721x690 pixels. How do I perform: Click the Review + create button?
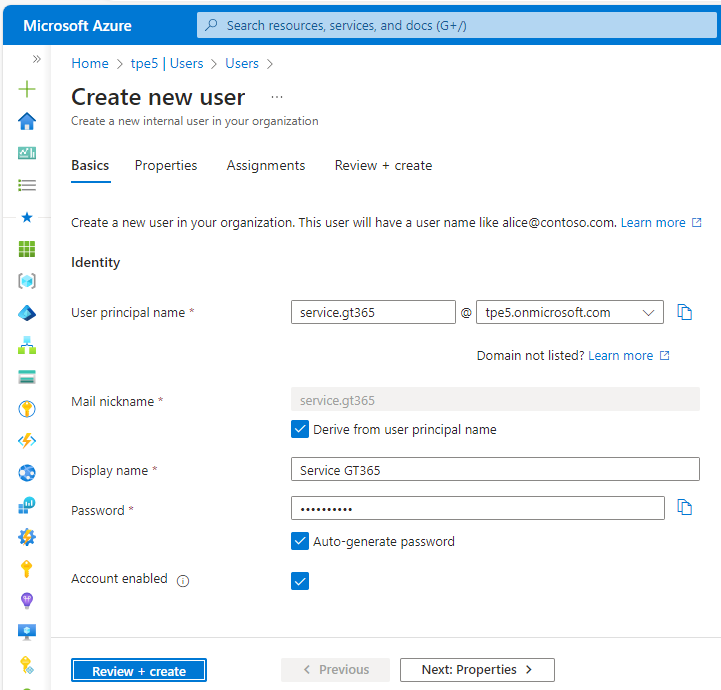pos(139,670)
